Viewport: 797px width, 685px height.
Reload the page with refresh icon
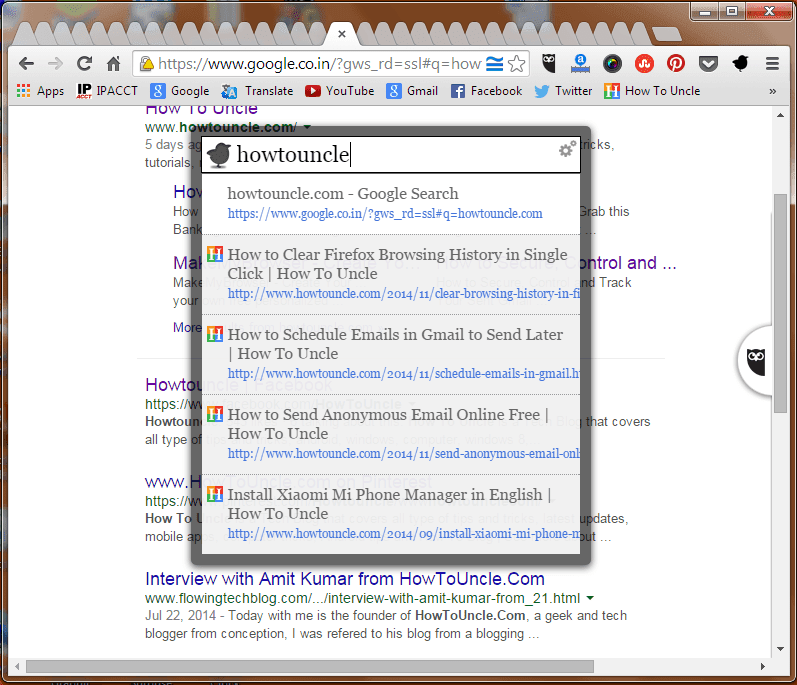click(x=84, y=64)
